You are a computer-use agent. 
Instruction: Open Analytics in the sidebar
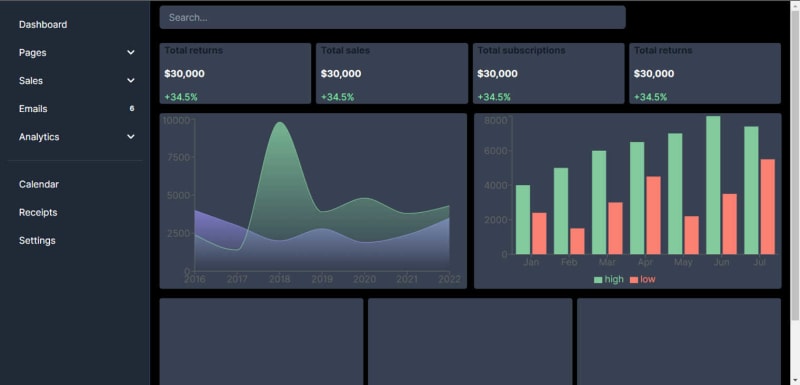tap(39, 137)
